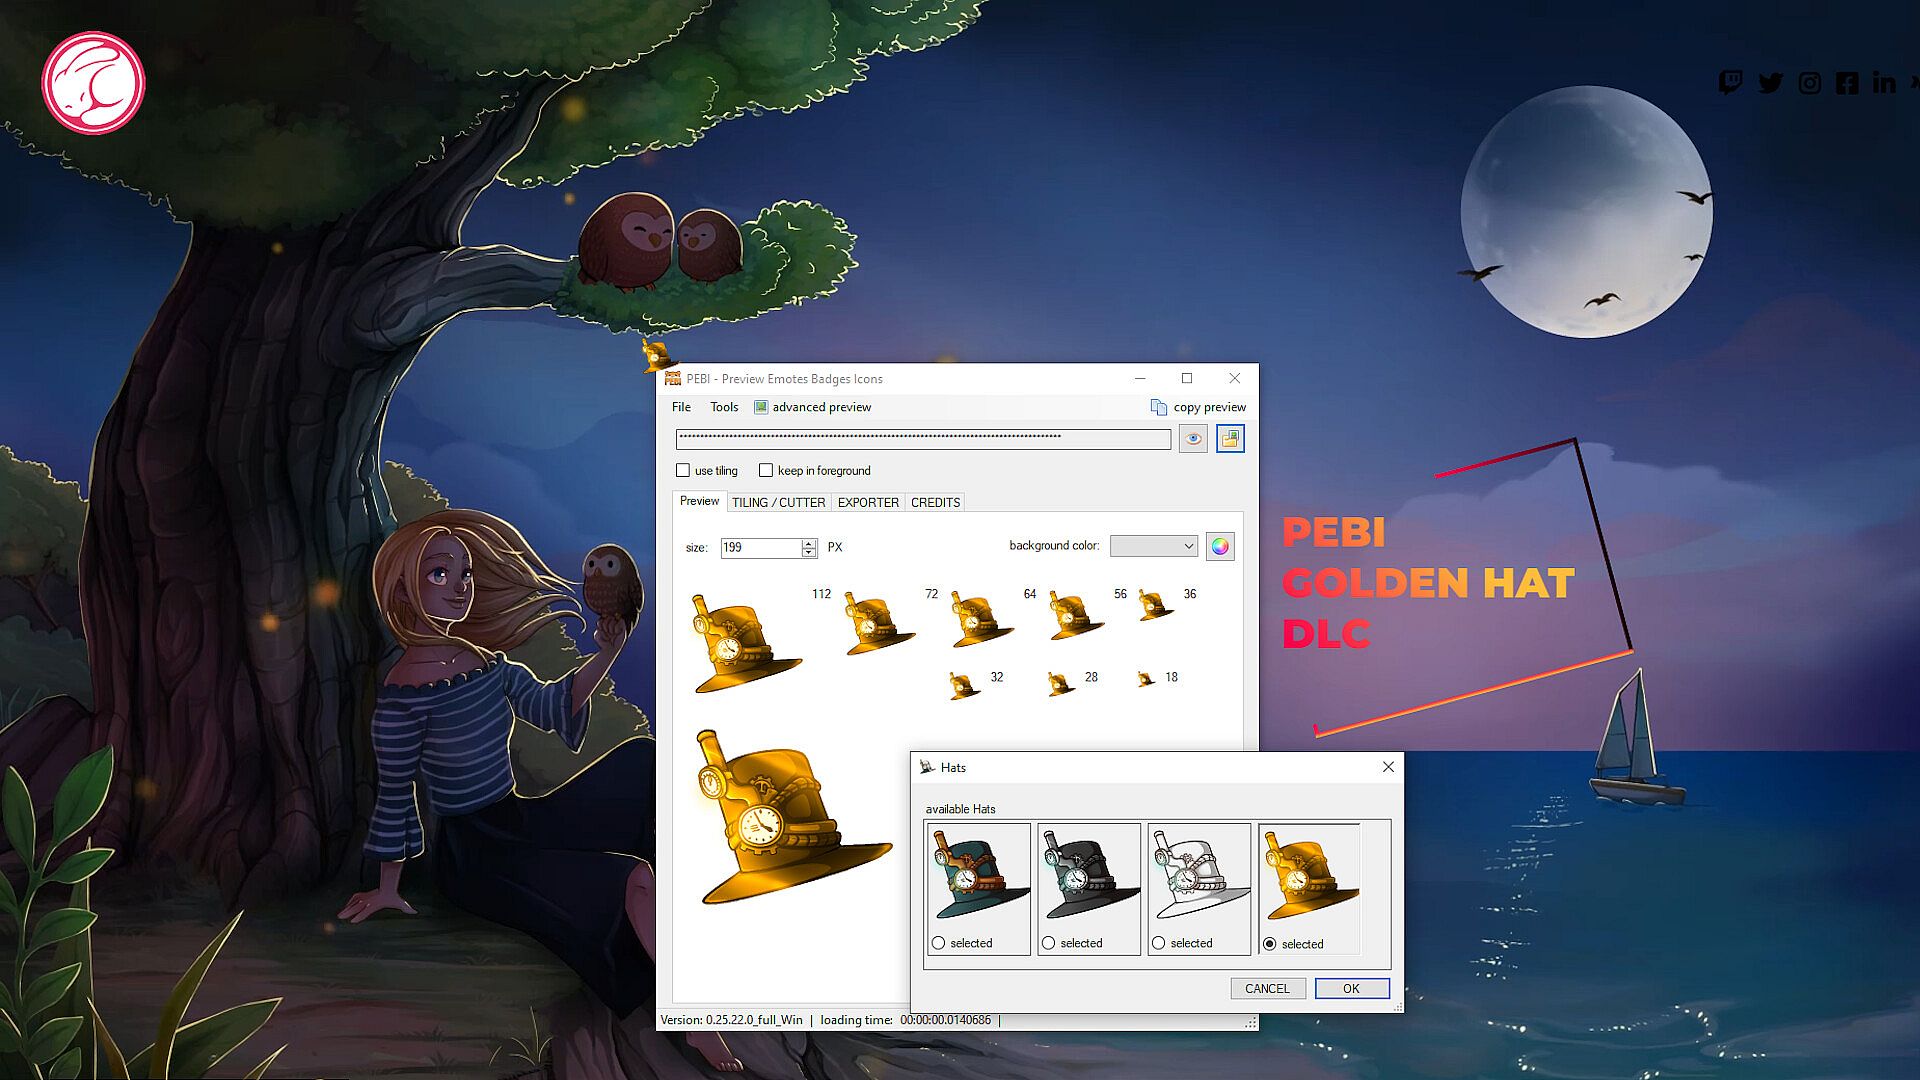Open file browser folder icon
The height and width of the screenshot is (1080, 1920).
[x=1230, y=439]
